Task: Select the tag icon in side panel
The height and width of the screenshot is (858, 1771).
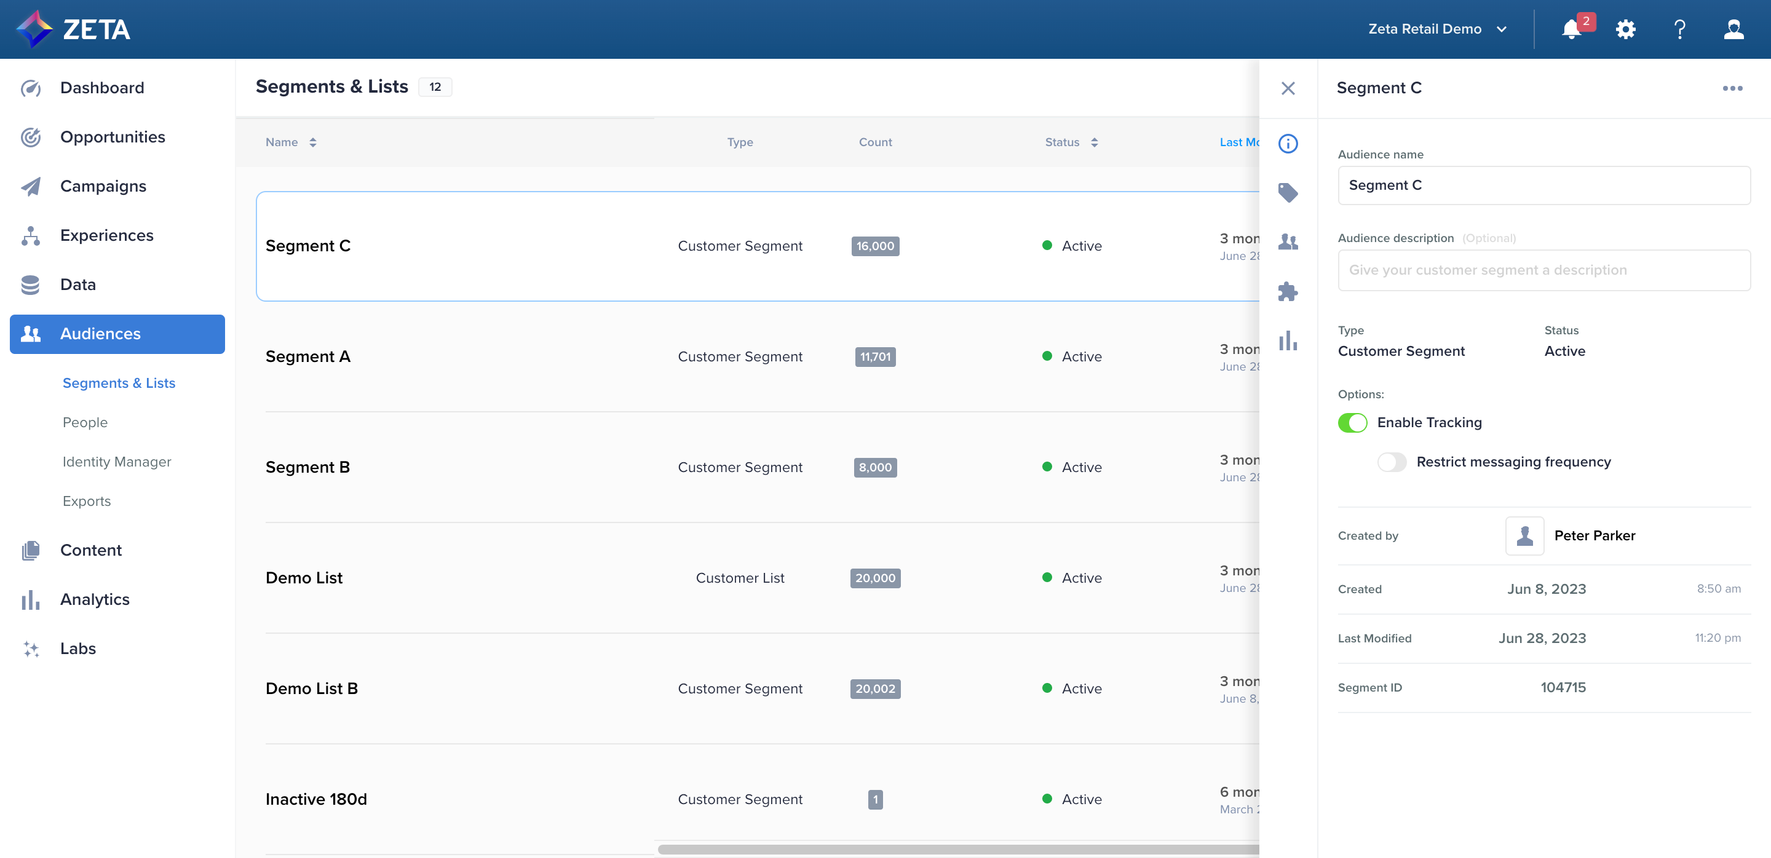Action: [1288, 193]
